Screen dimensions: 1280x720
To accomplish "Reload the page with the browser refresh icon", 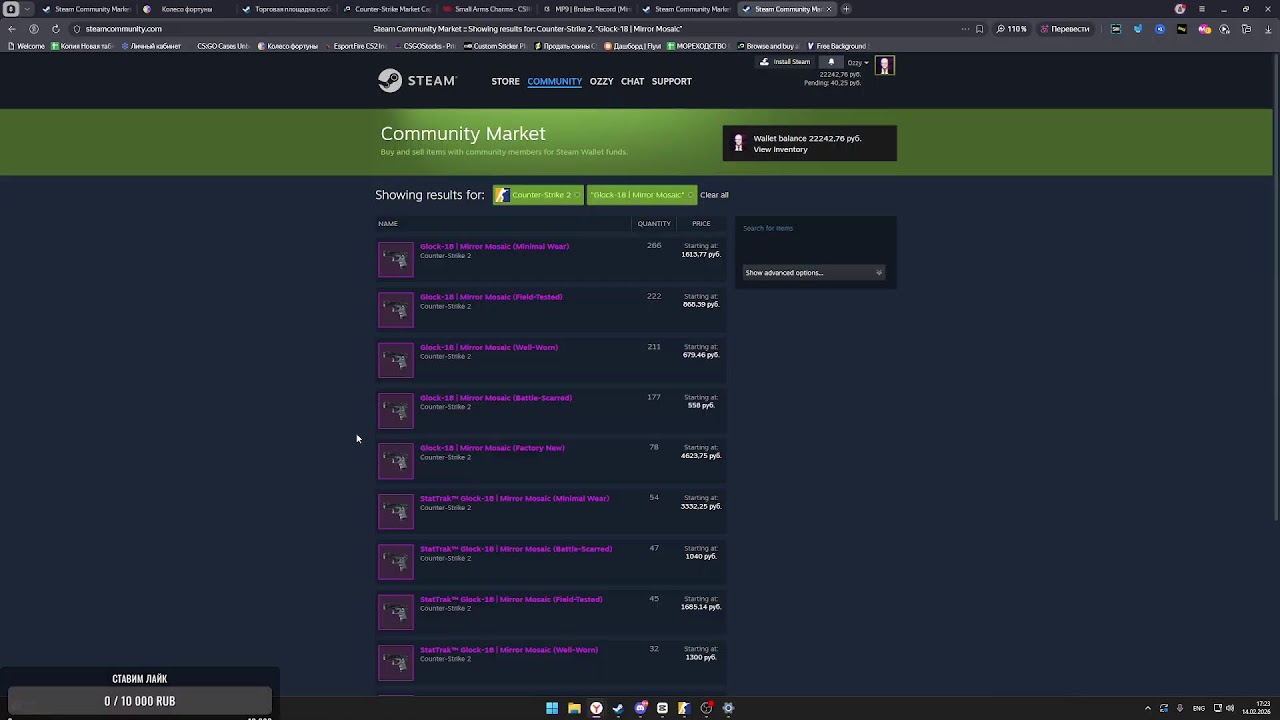I will [x=55, y=29].
